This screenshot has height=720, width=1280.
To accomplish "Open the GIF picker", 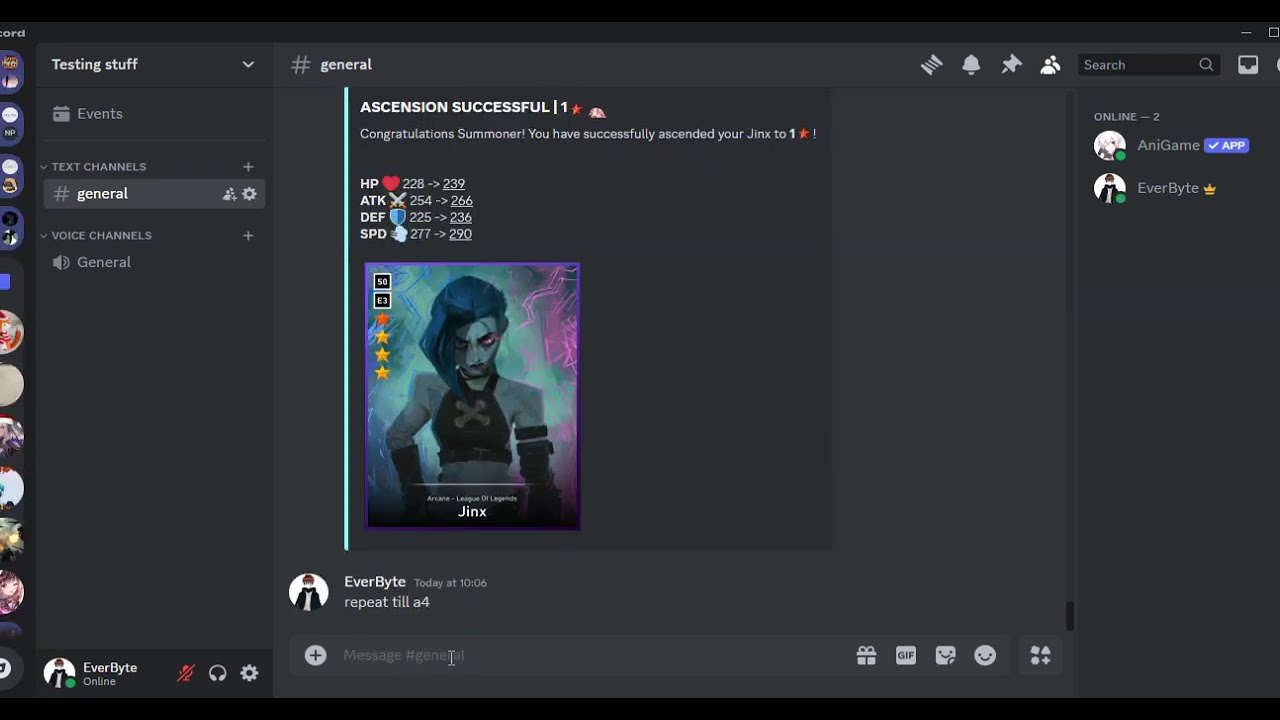I will point(906,656).
